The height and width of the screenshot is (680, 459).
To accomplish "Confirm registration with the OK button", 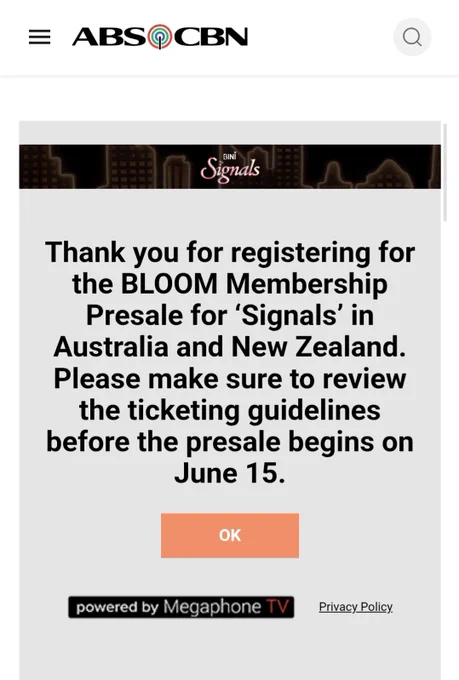I will (x=230, y=535).
